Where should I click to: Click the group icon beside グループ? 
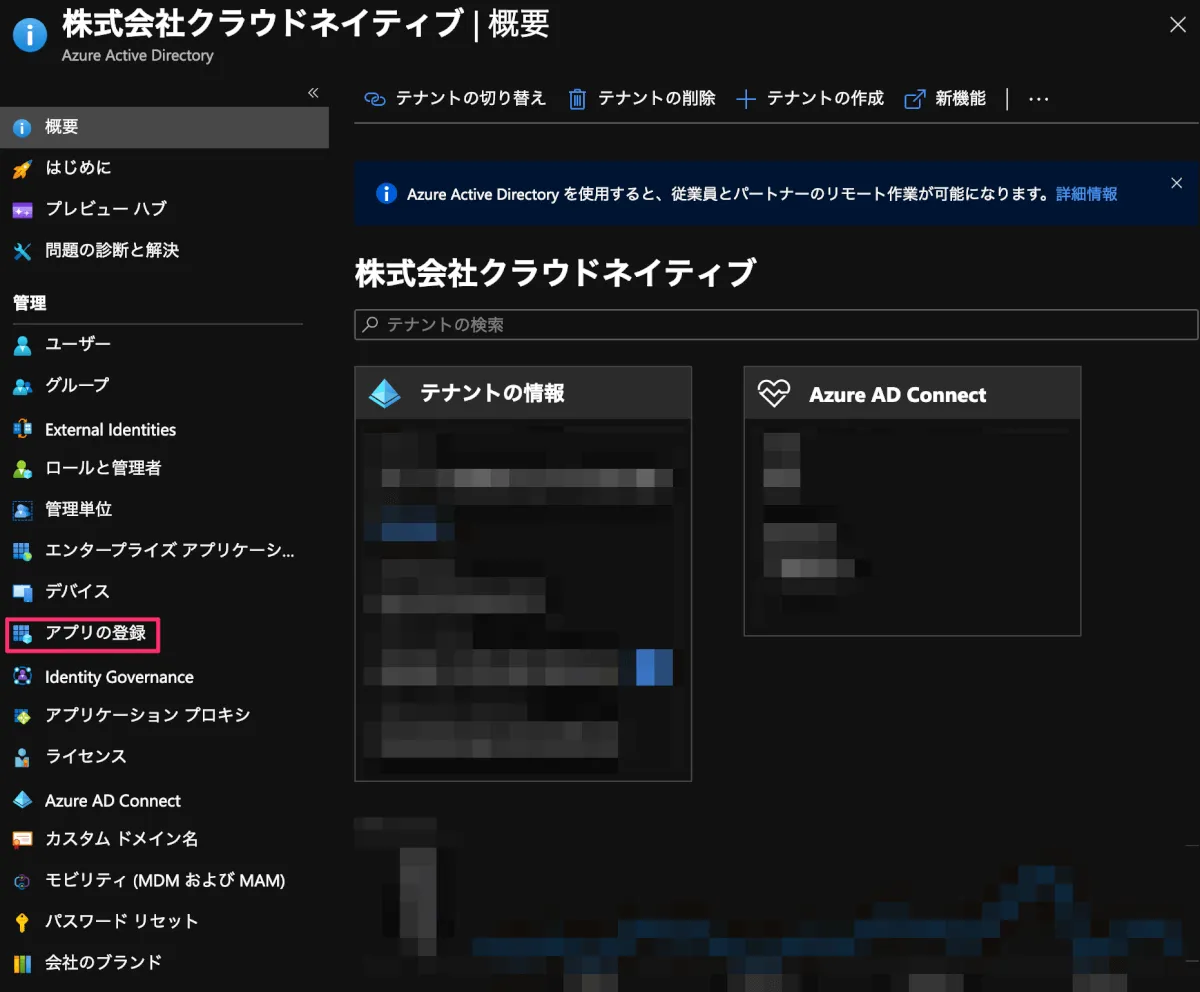[x=22, y=386]
